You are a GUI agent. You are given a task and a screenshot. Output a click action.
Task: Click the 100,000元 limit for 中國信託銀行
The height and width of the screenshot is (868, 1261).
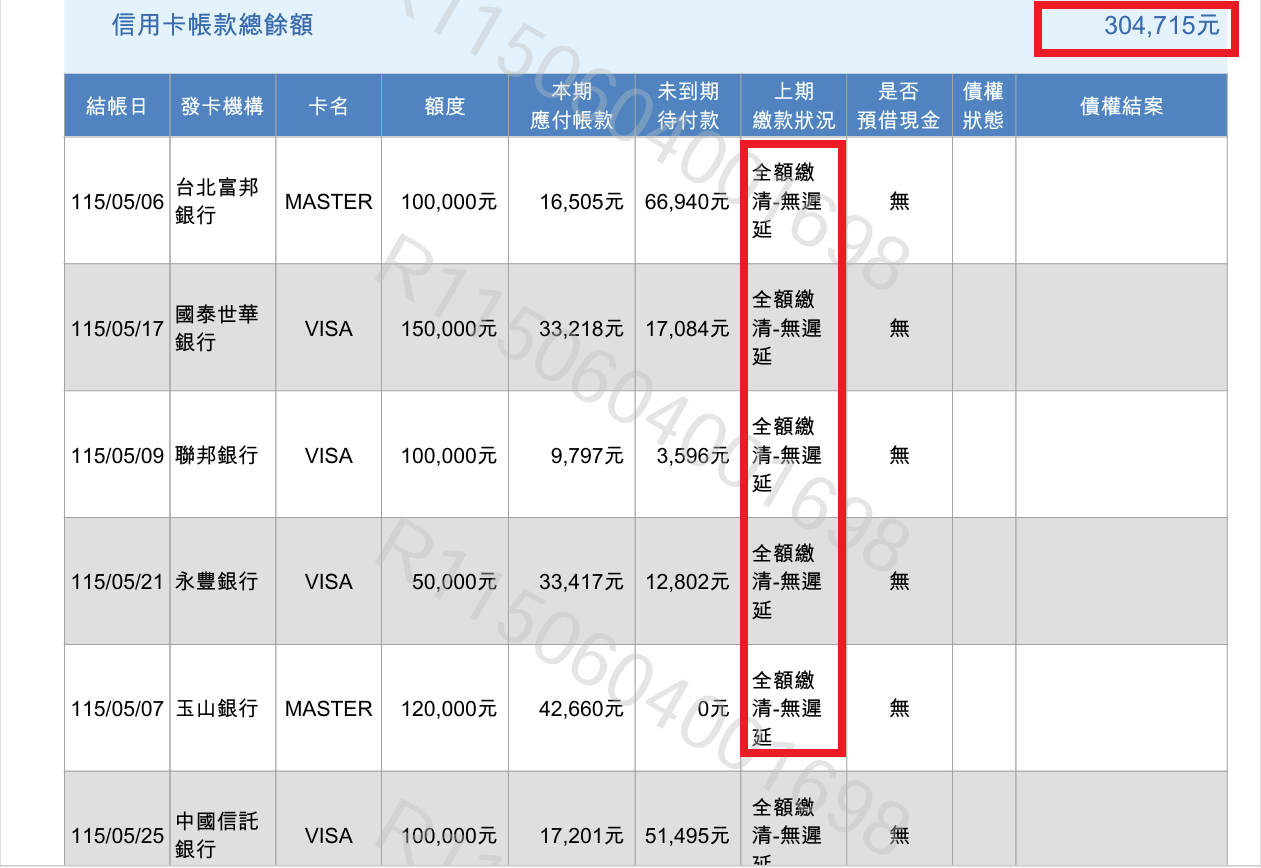[x=449, y=835]
